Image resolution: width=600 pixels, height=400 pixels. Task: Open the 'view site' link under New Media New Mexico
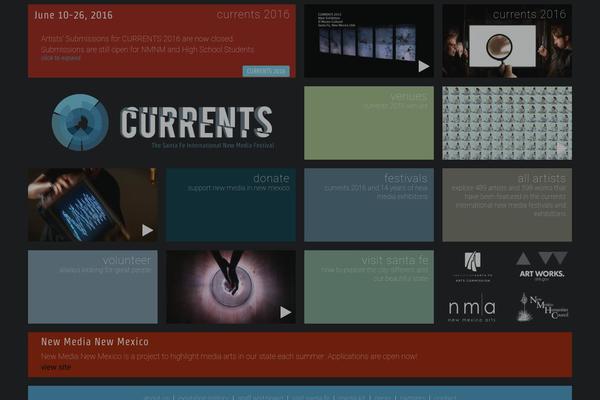pyautogui.click(x=56, y=367)
